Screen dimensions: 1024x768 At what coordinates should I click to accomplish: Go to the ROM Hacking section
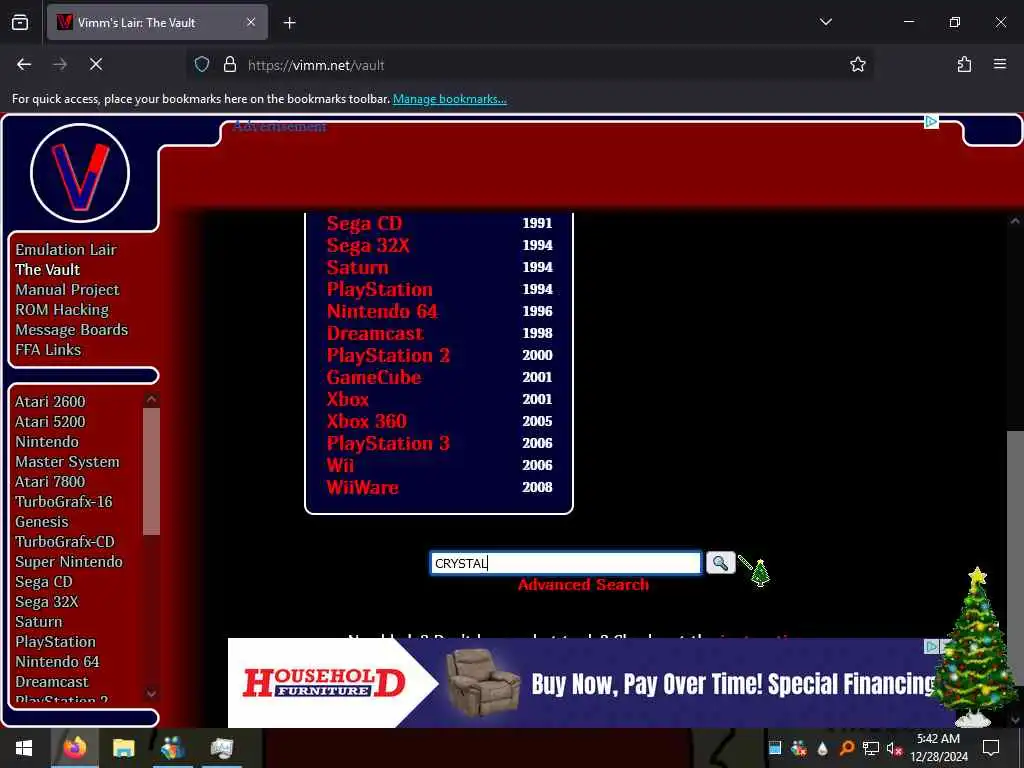62,310
